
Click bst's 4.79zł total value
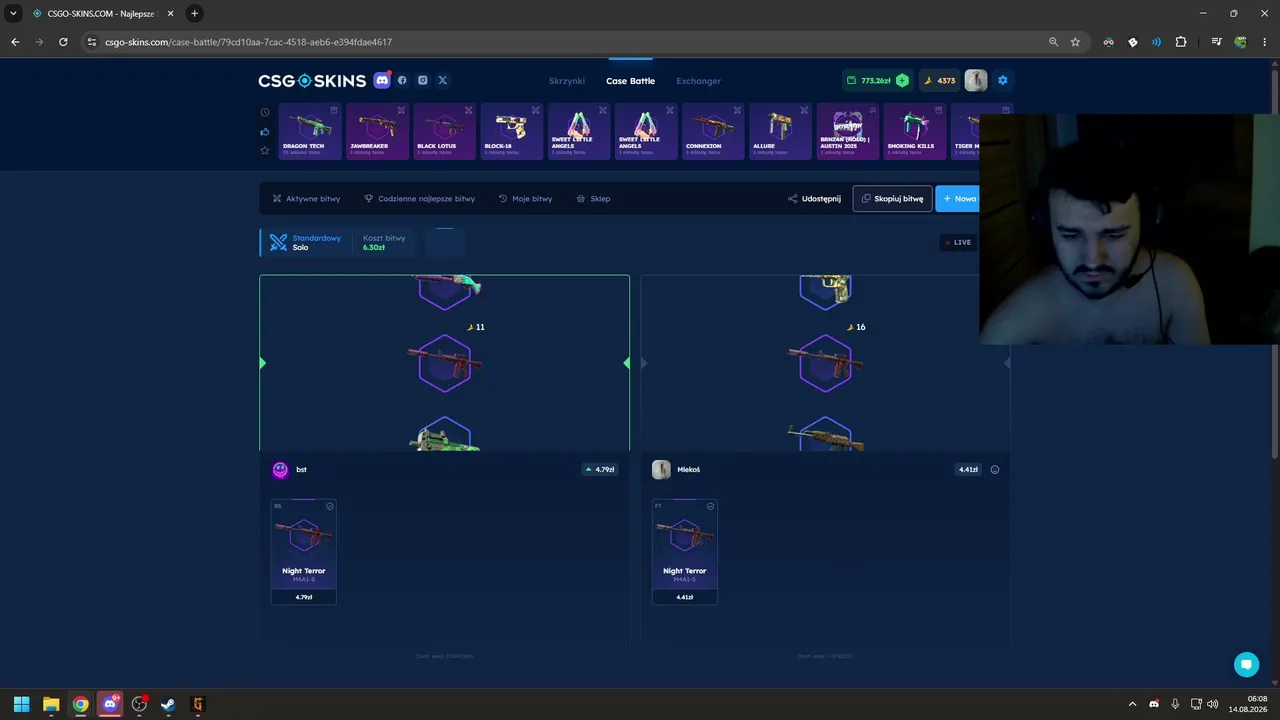[600, 469]
